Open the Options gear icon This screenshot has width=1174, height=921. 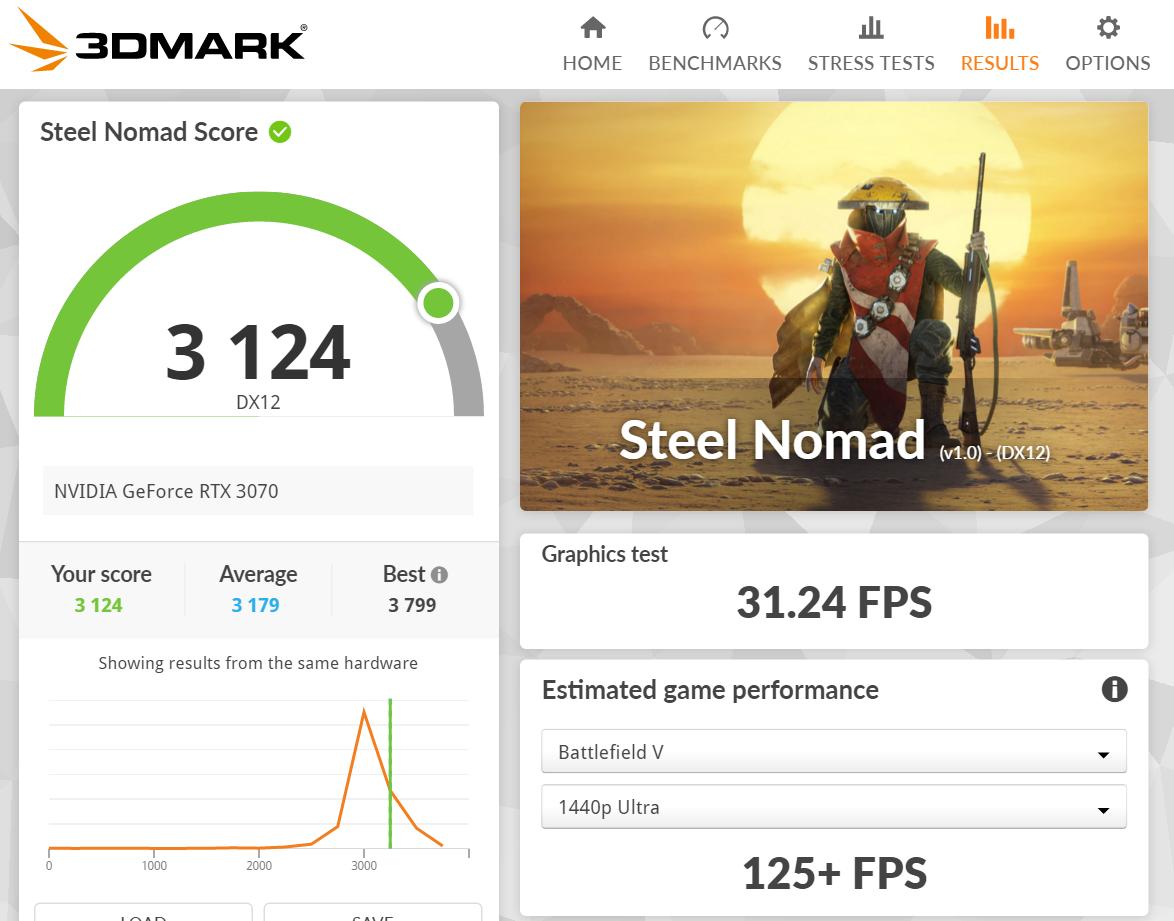click(1108, 28)
